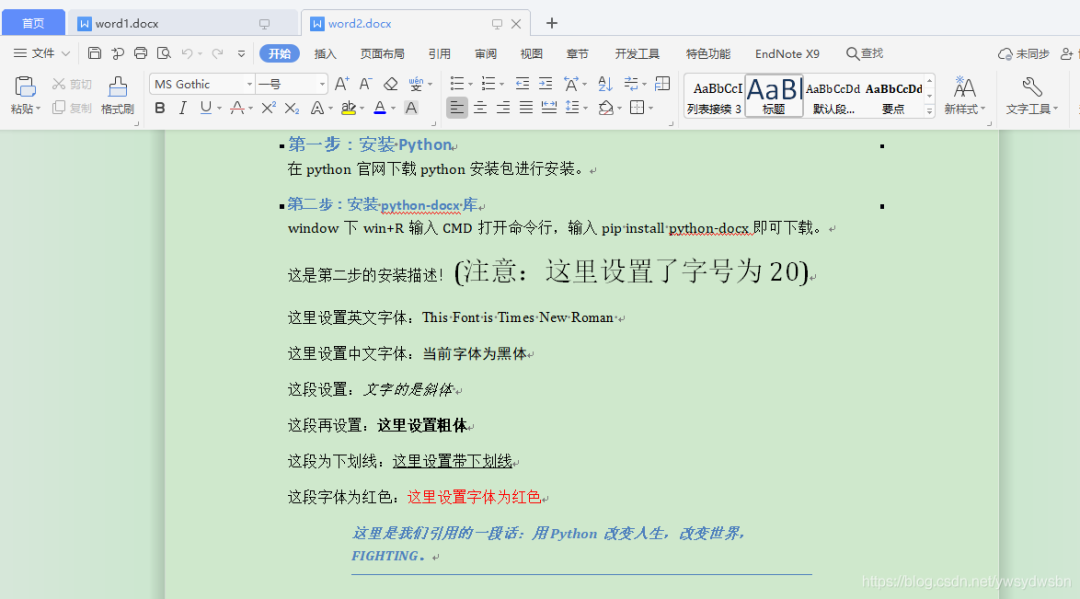Select the clear formatting eraser icon
The width and height of the screenshot is (1080, 599).
tap(391, 85)
